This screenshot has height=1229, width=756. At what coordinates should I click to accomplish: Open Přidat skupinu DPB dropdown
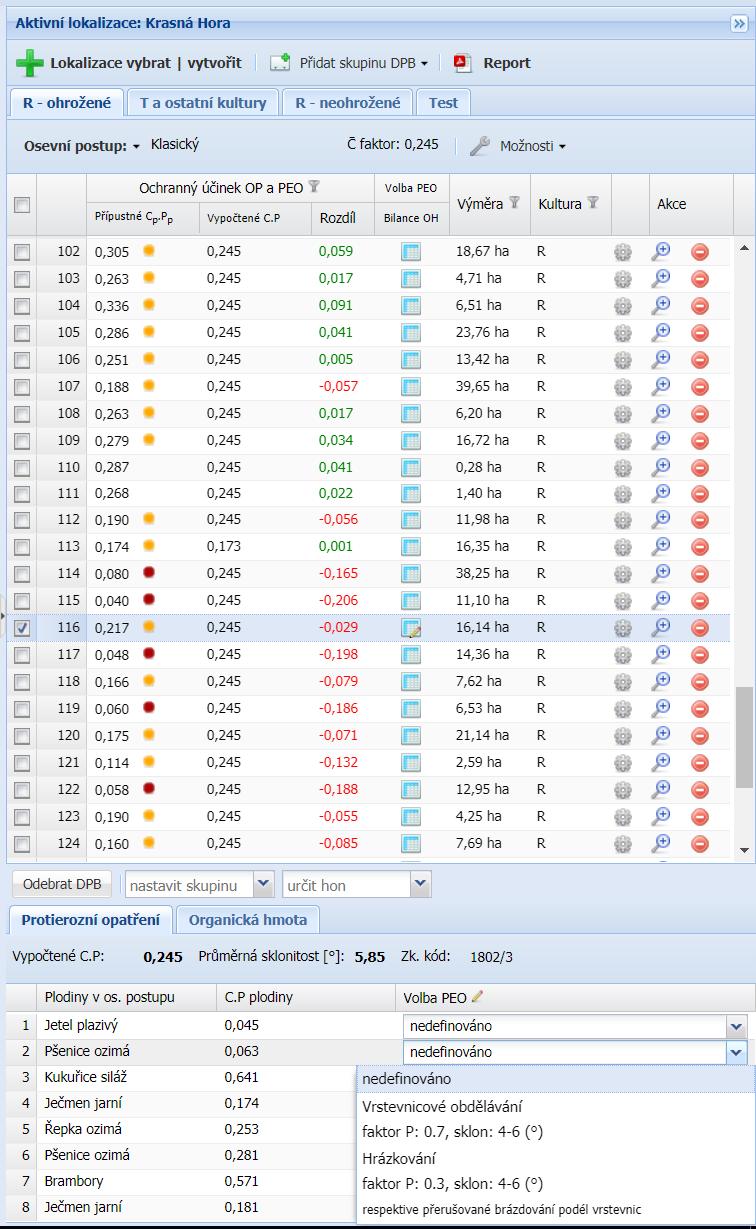pyautogui.click(x=349, y=63)
